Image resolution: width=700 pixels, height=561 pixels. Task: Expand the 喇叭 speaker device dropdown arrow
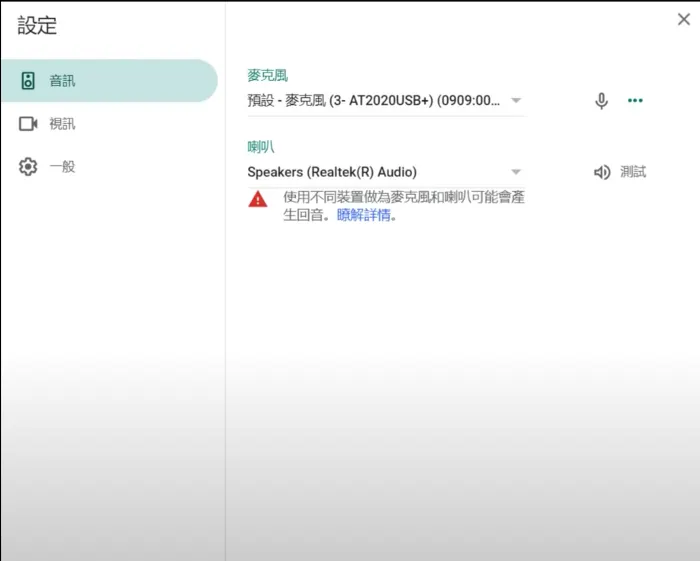516,172
